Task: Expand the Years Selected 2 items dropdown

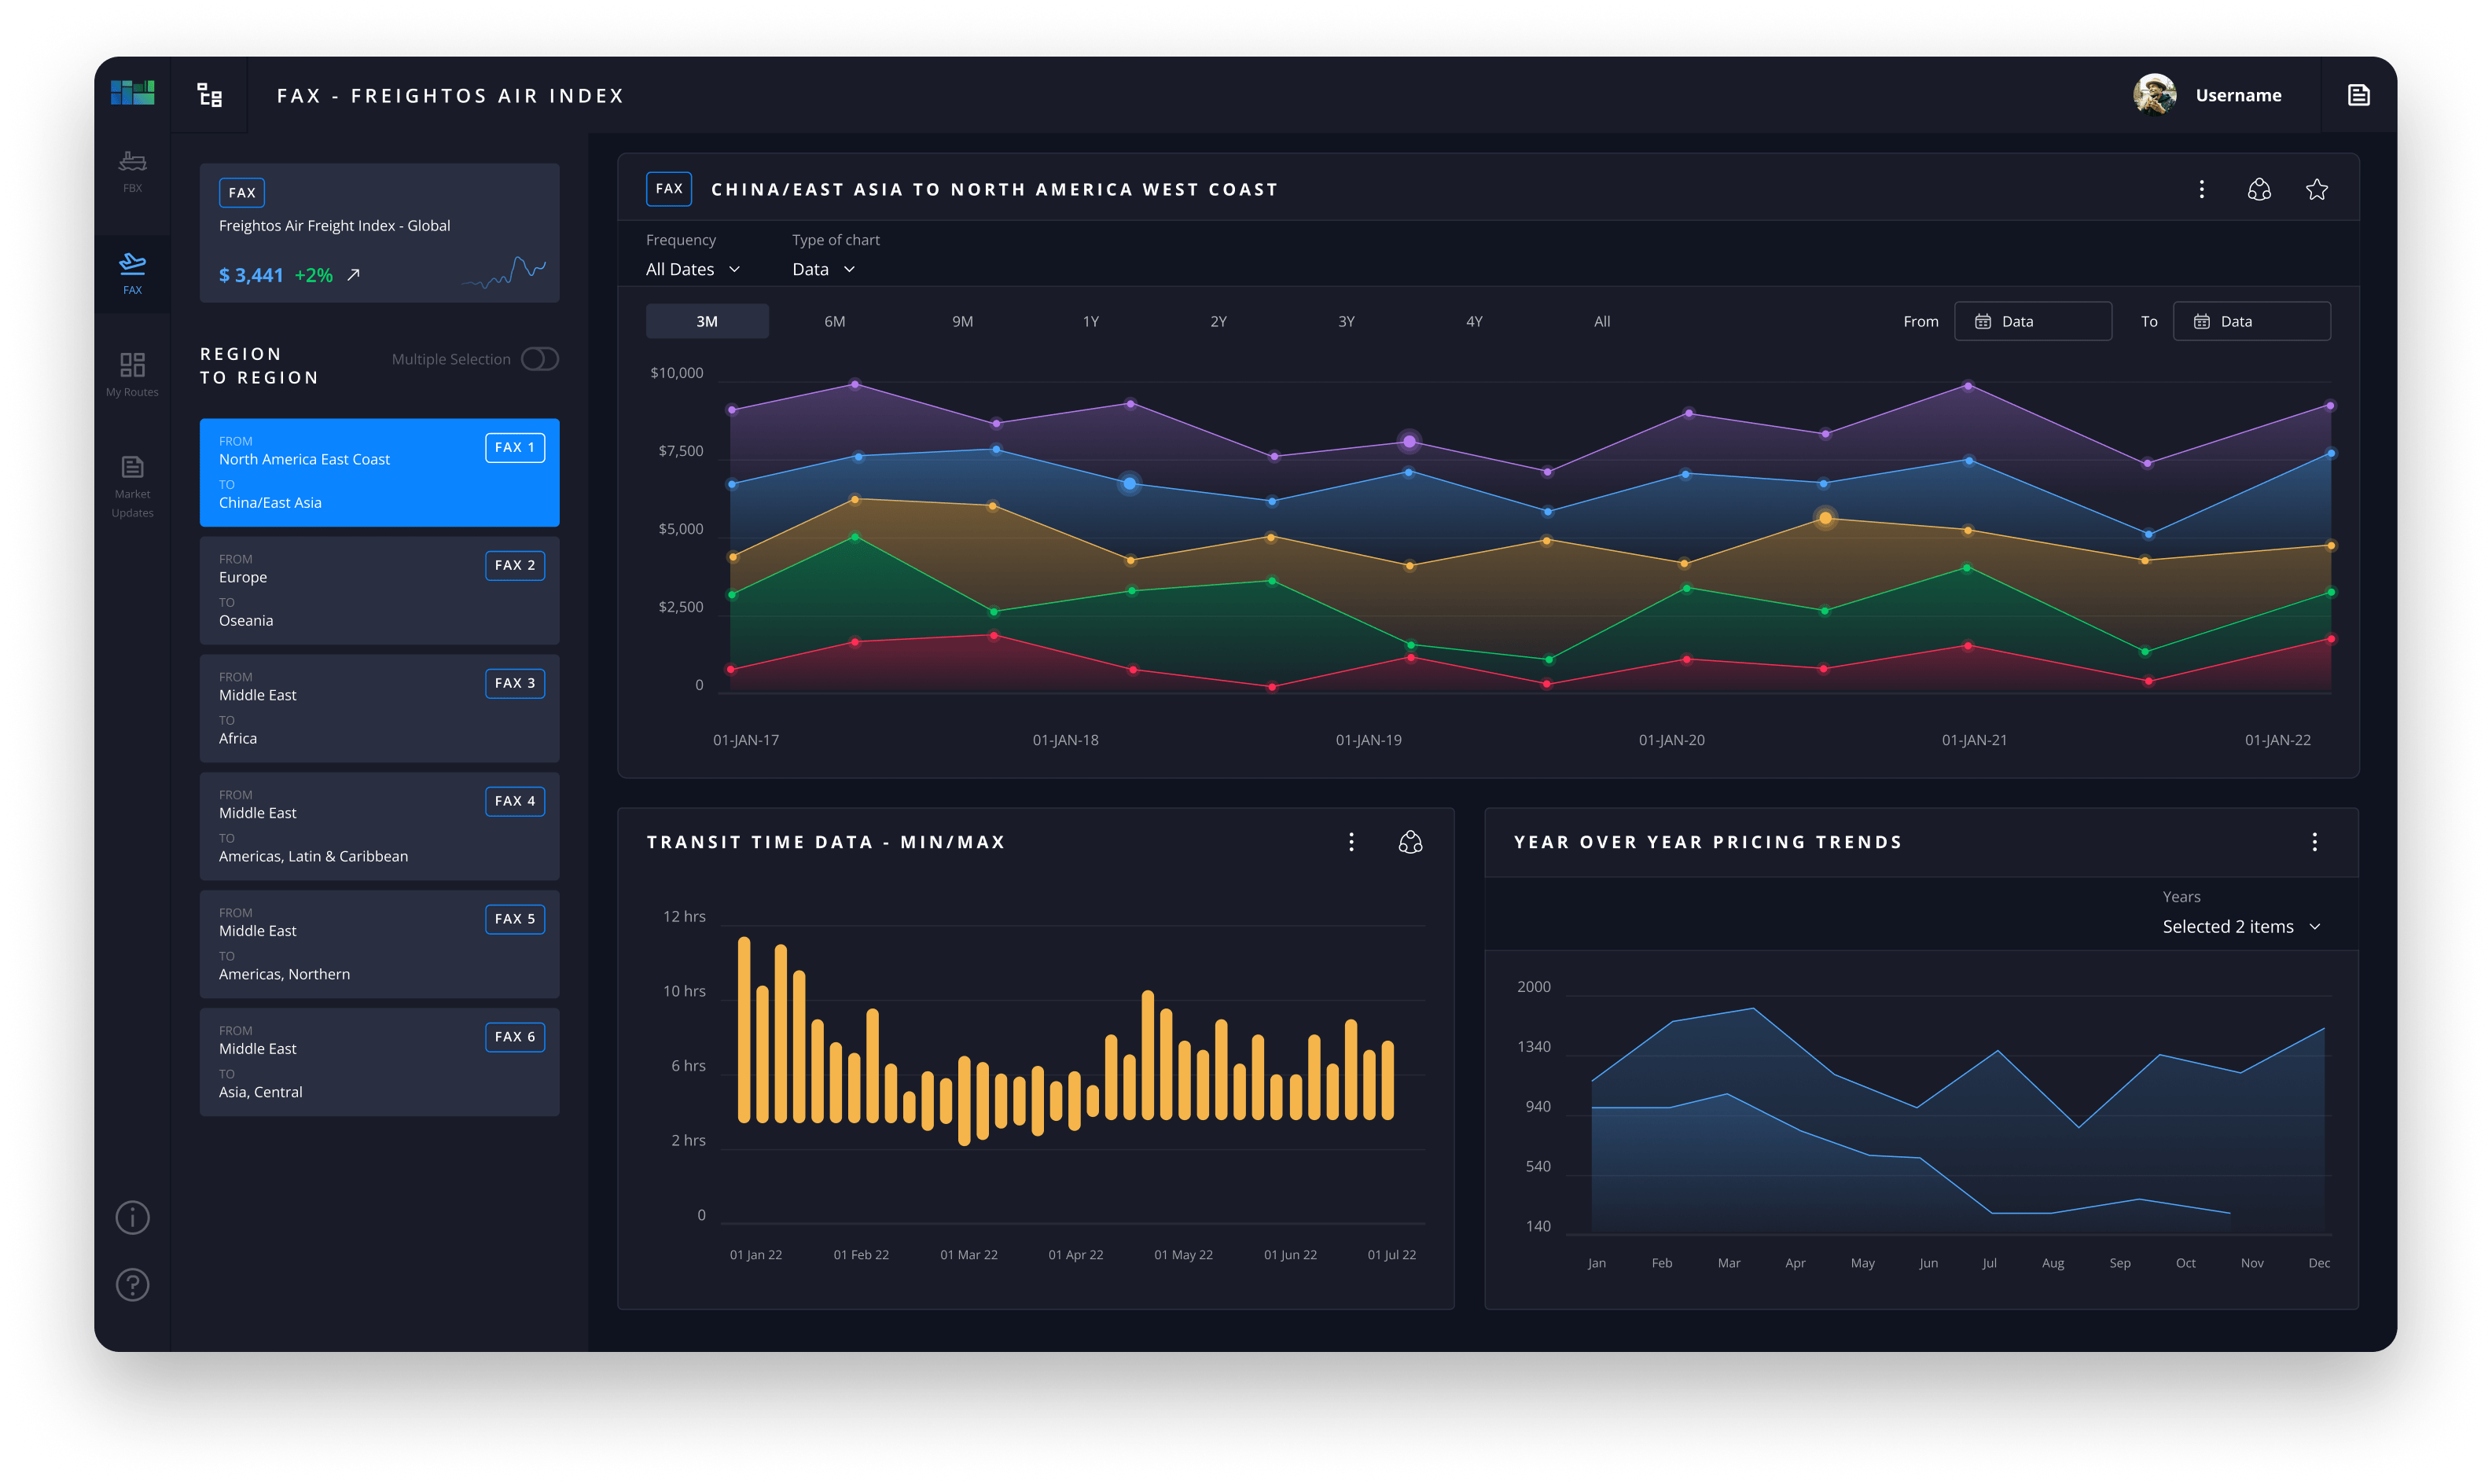Action: click(2242, 926)
